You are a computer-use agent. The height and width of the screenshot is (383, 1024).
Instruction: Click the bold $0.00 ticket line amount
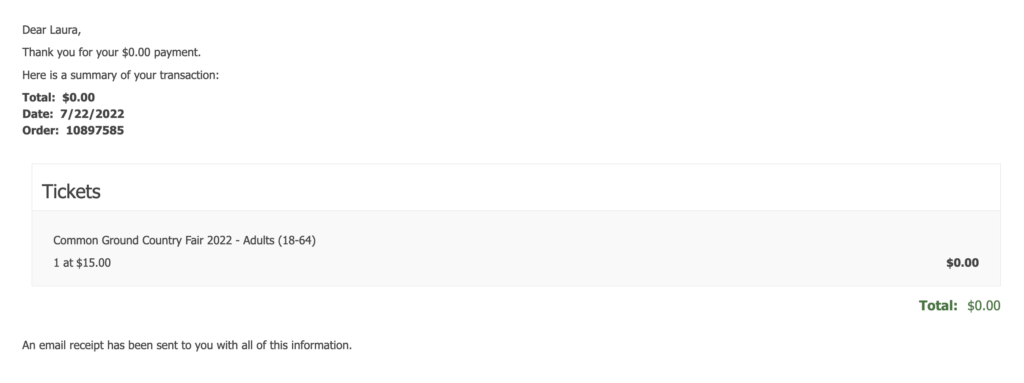[x=963, y=263]
